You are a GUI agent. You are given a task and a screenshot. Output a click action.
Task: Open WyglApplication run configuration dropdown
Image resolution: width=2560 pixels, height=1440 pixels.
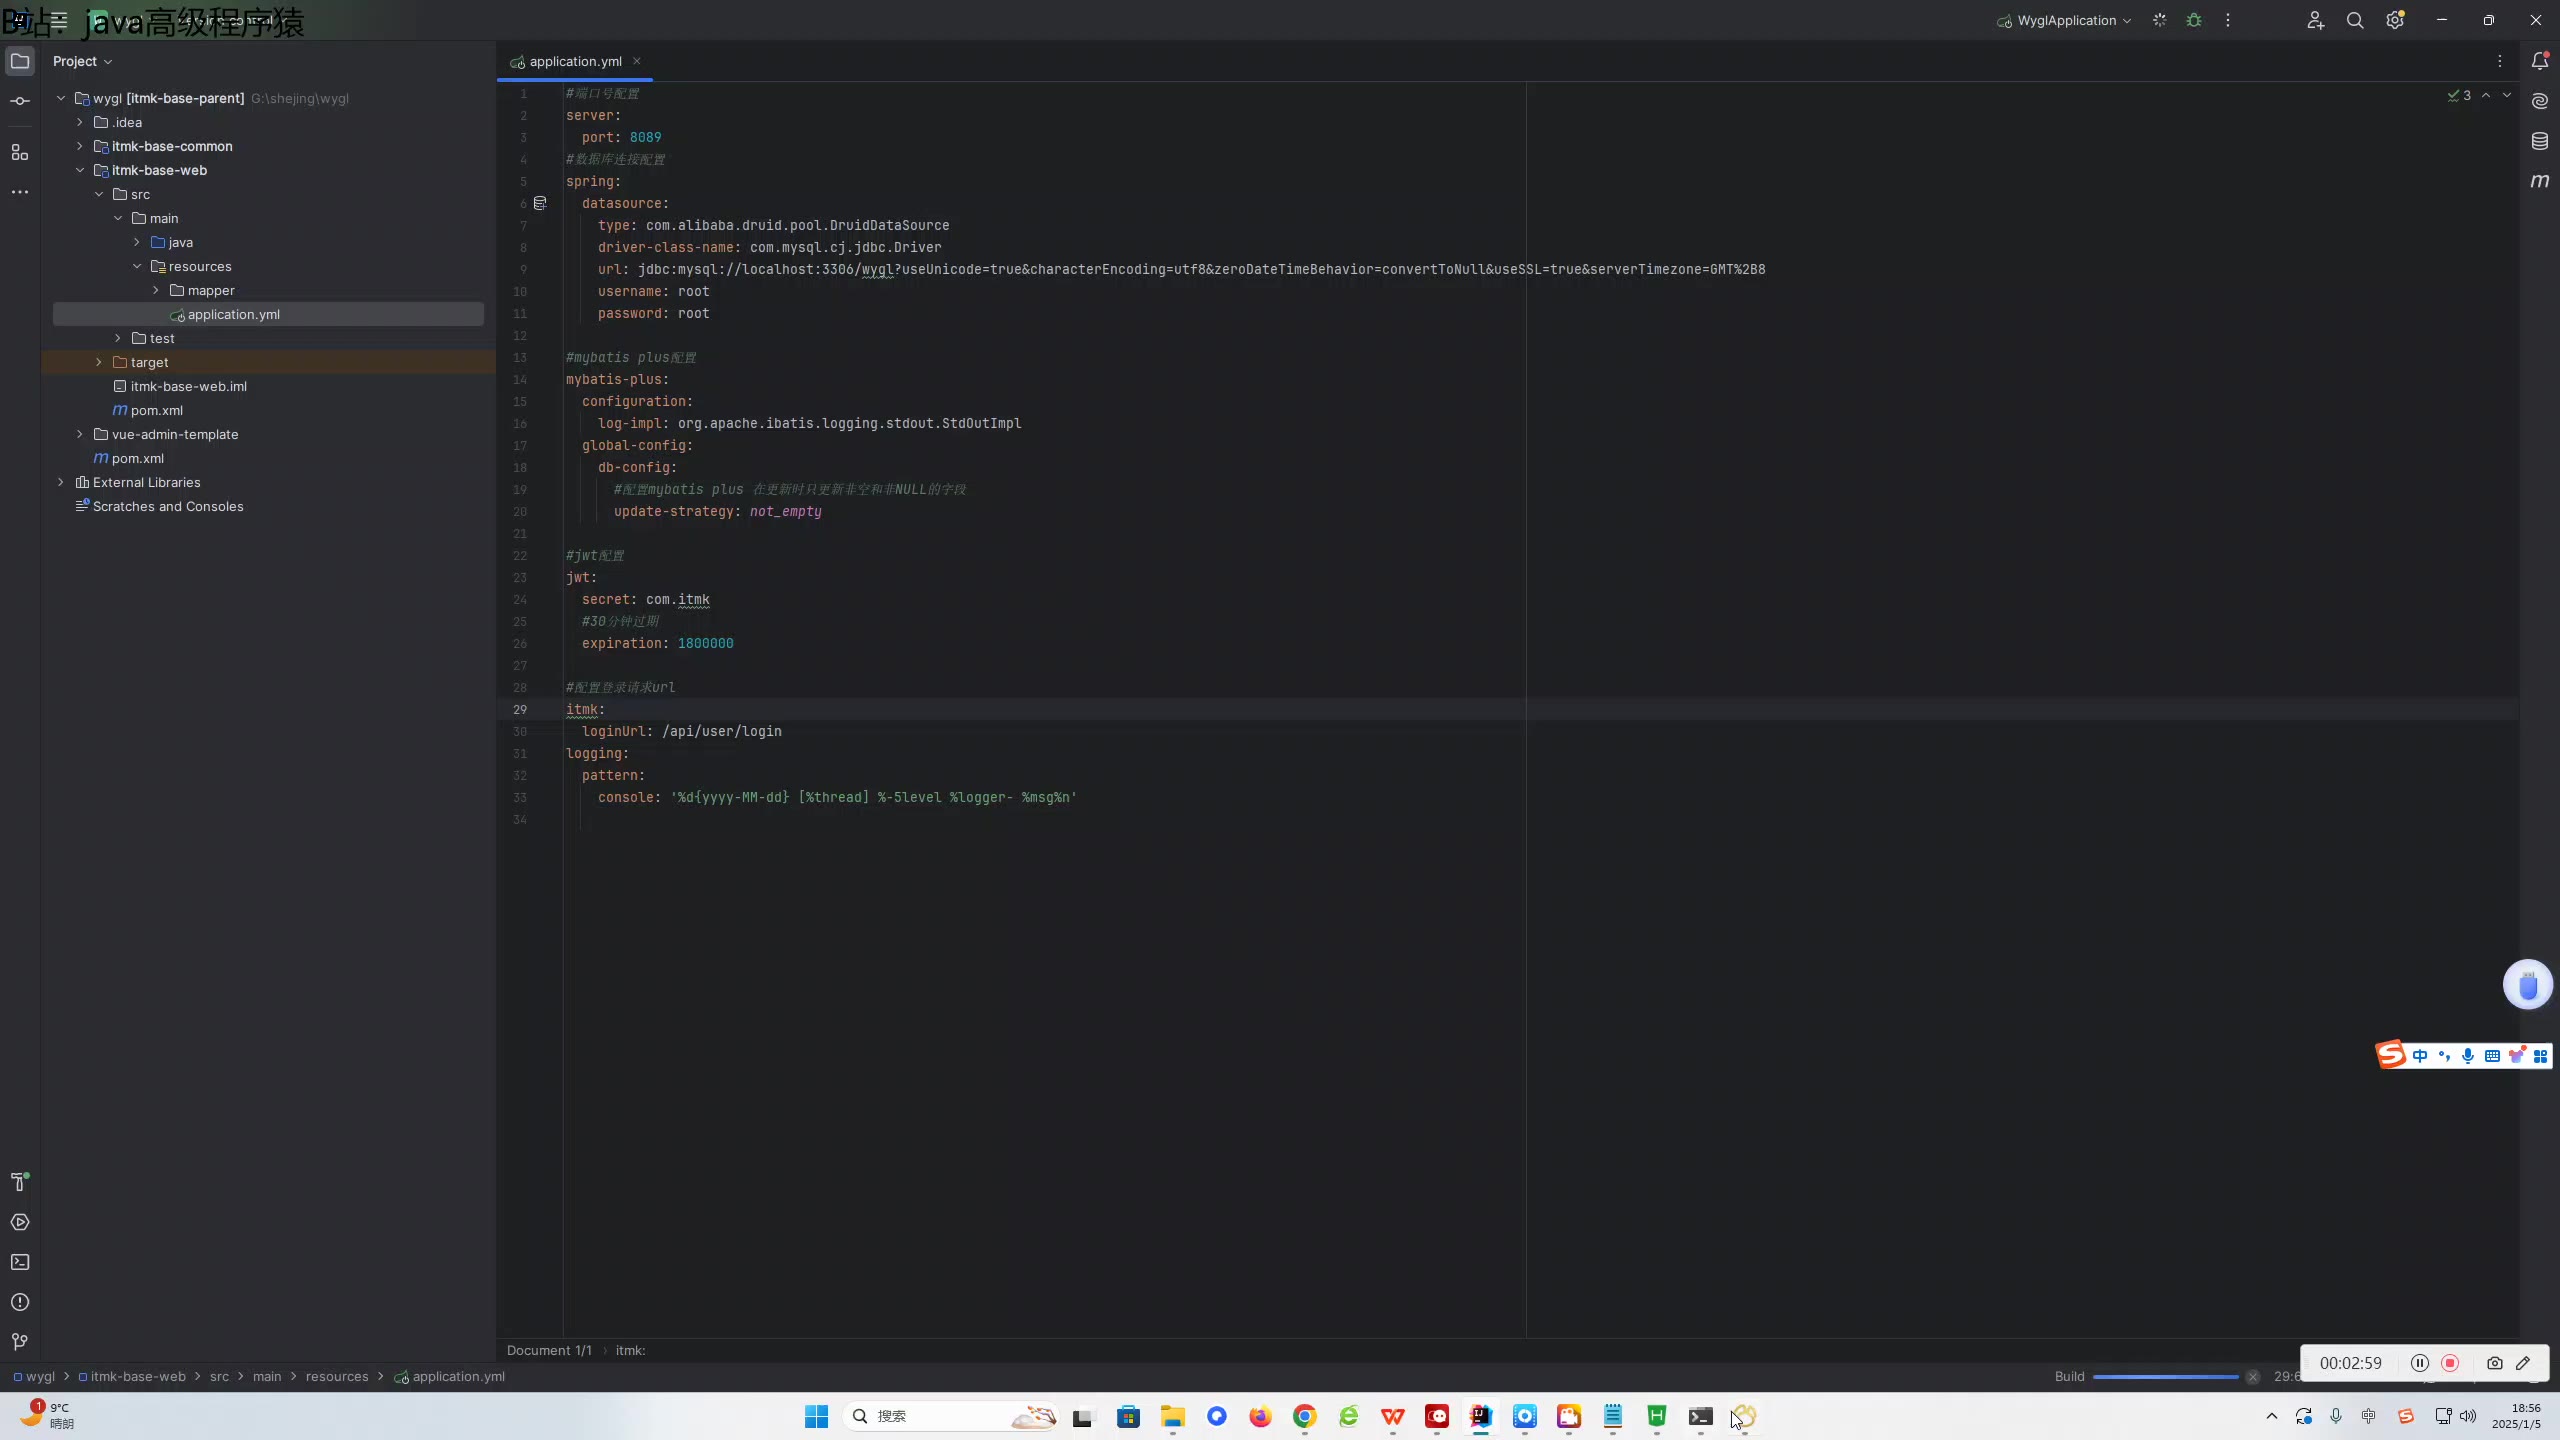coord(2066,20)
